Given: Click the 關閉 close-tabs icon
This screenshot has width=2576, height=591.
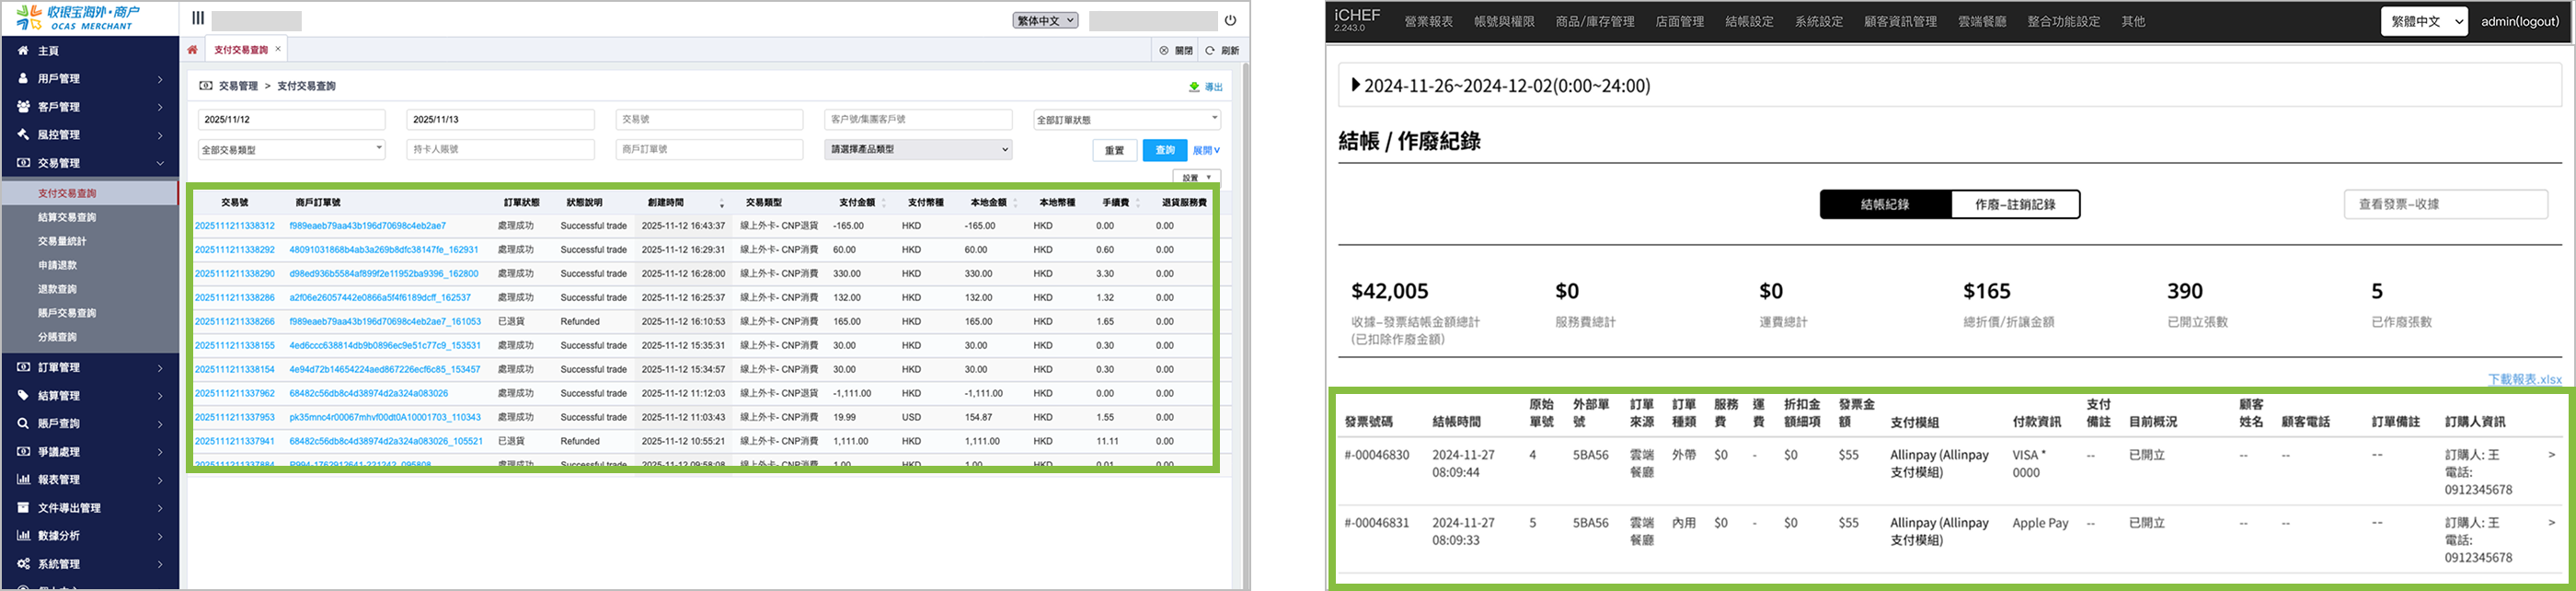Looking at the screenshot, I should [x=1164, y=50].
